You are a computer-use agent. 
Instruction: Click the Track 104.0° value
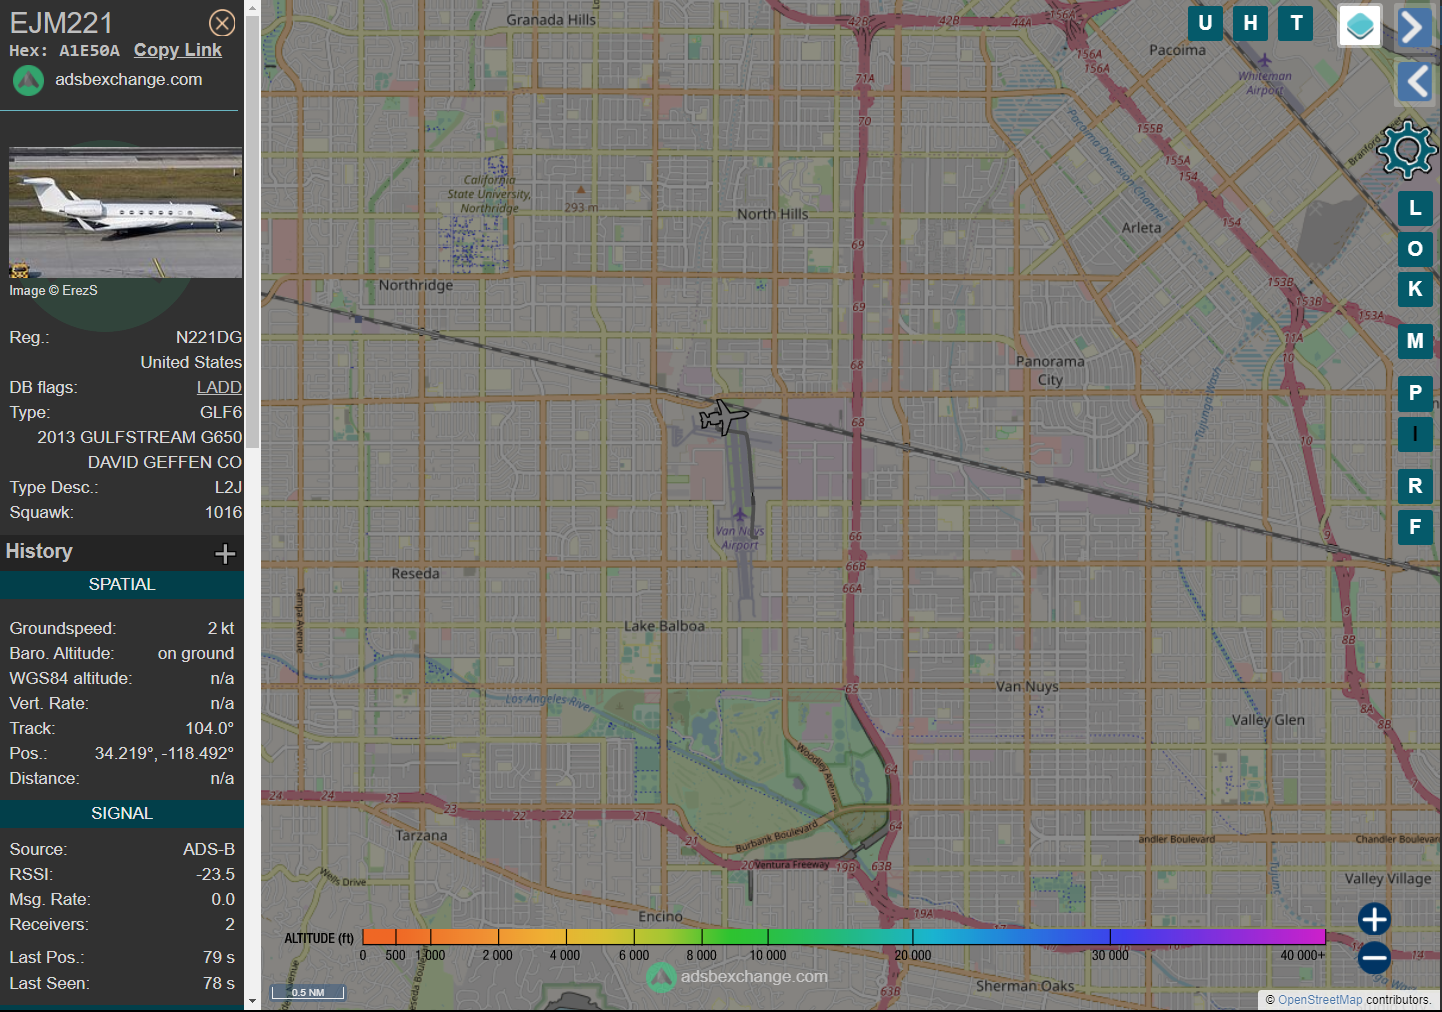210,728
